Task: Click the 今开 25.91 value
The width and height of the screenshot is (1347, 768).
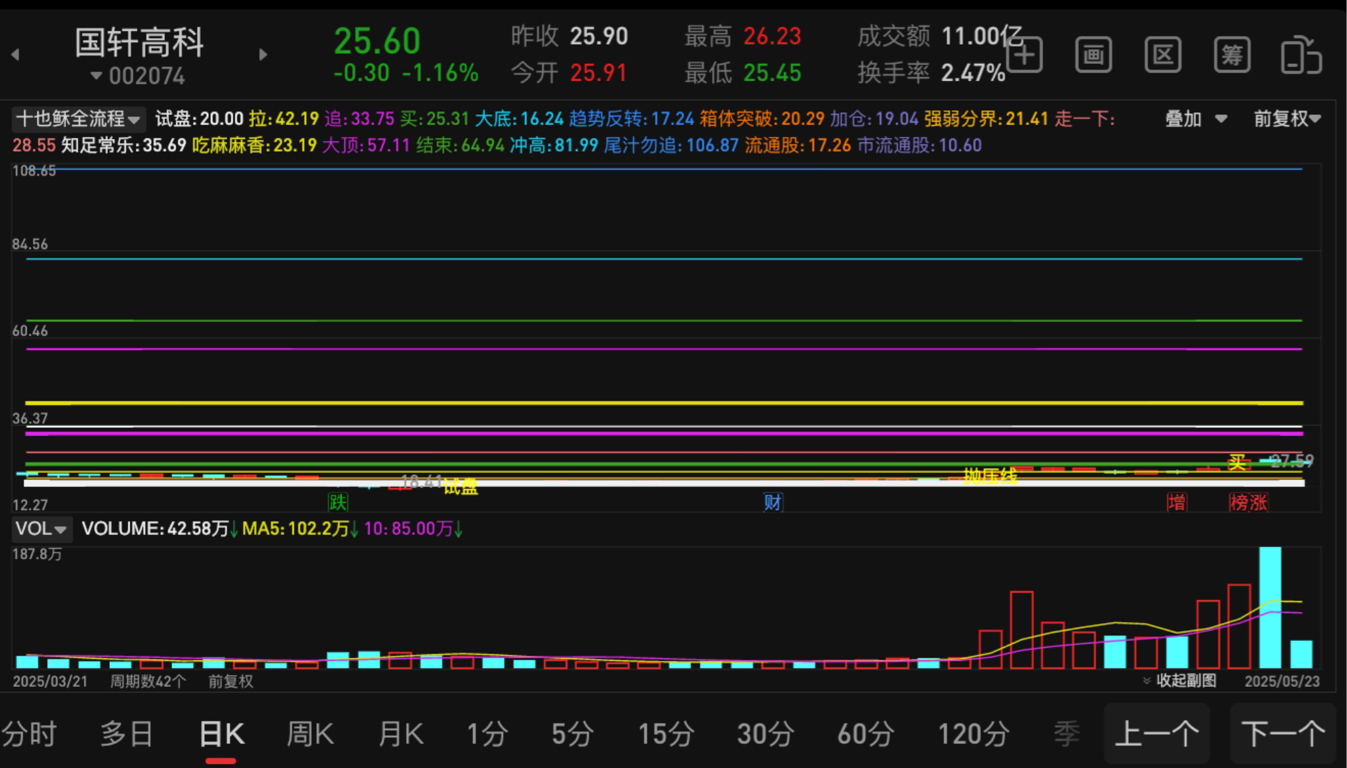Action: [599, 73]
